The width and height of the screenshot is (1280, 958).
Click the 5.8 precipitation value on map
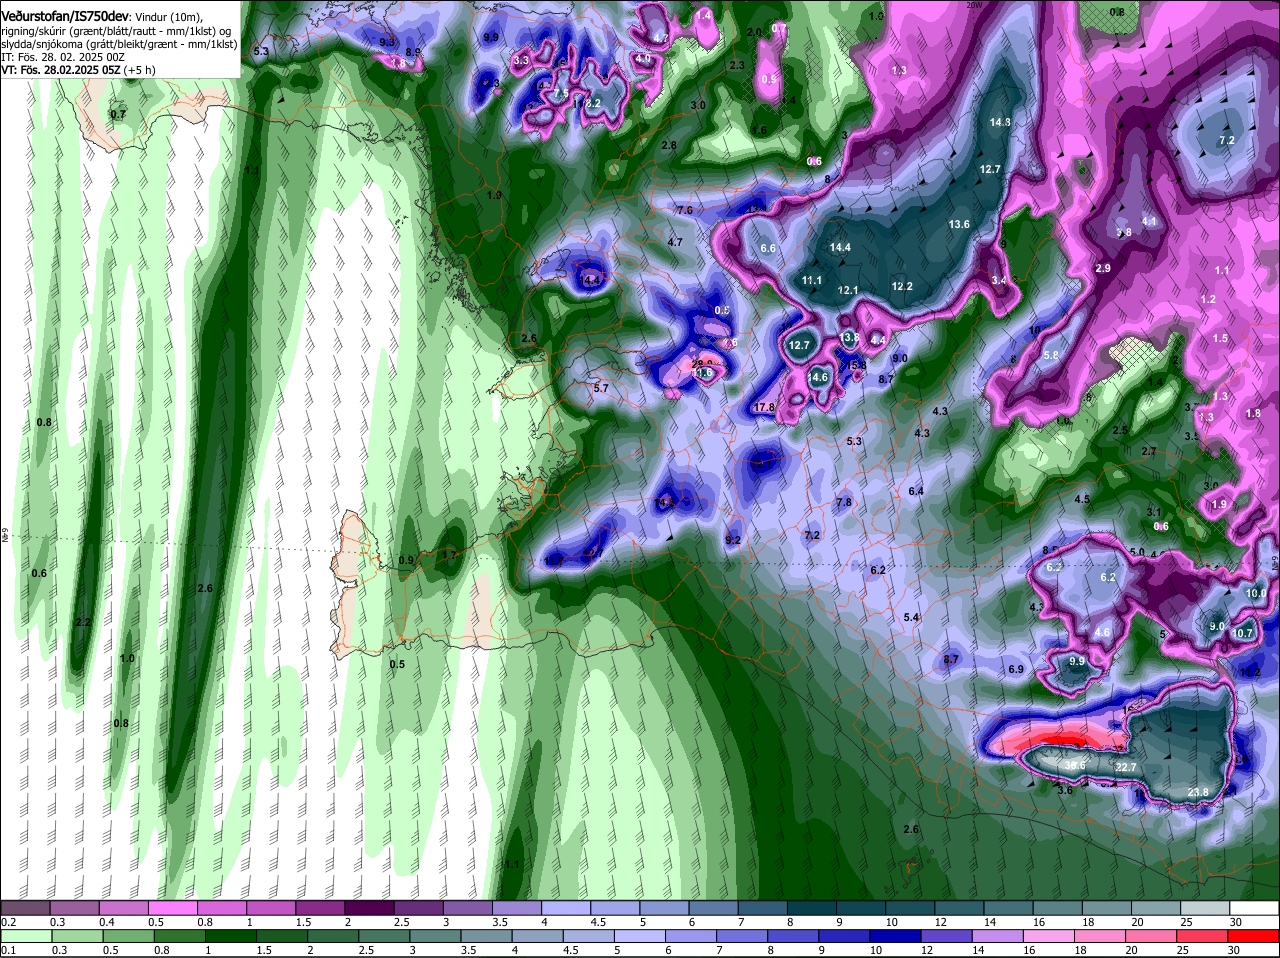pyautogui.click(x=1050, y=355)
